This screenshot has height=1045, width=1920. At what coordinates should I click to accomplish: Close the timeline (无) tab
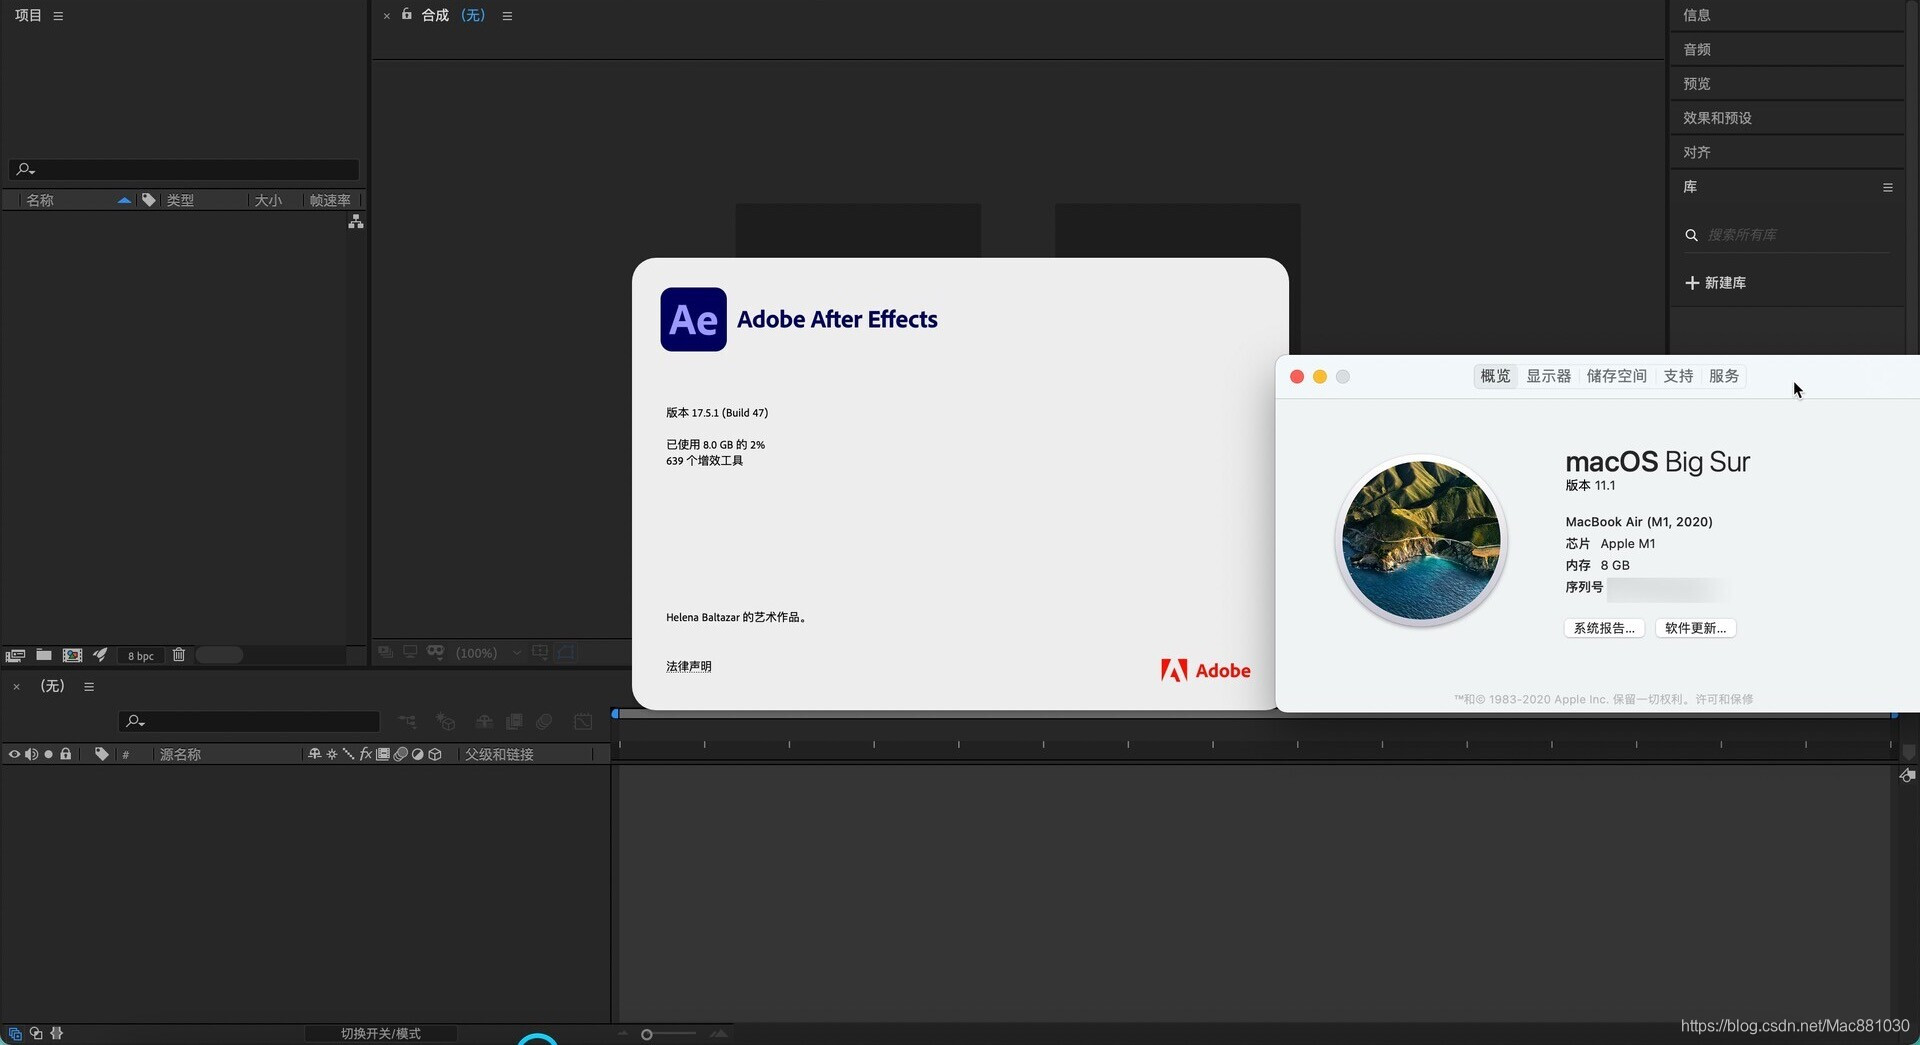pyautogui.click(x=16, y=687)
